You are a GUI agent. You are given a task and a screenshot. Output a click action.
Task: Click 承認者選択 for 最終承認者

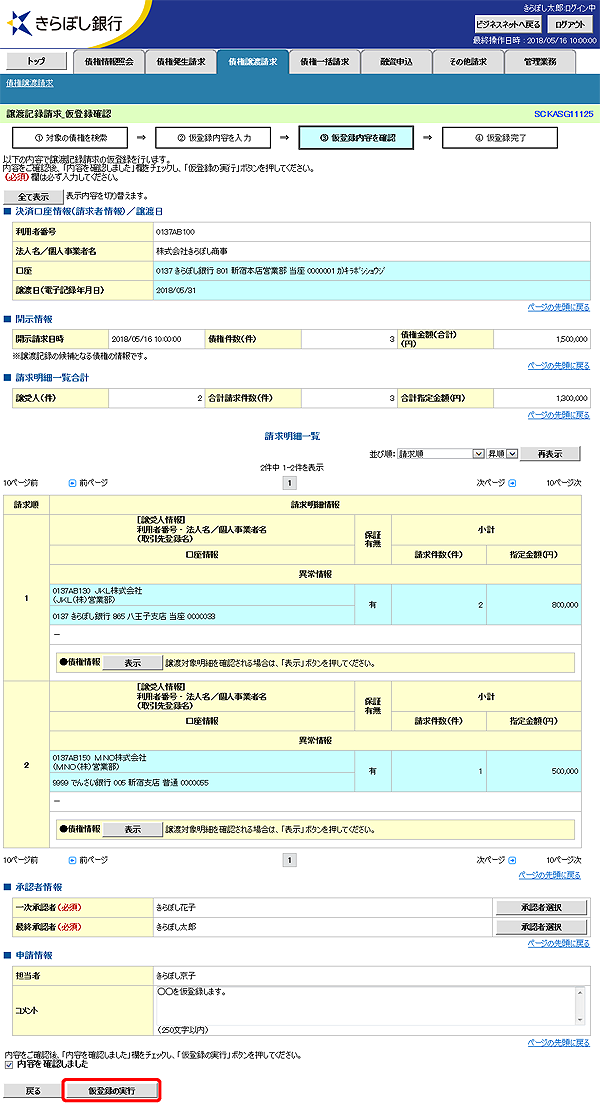(541, 926)
